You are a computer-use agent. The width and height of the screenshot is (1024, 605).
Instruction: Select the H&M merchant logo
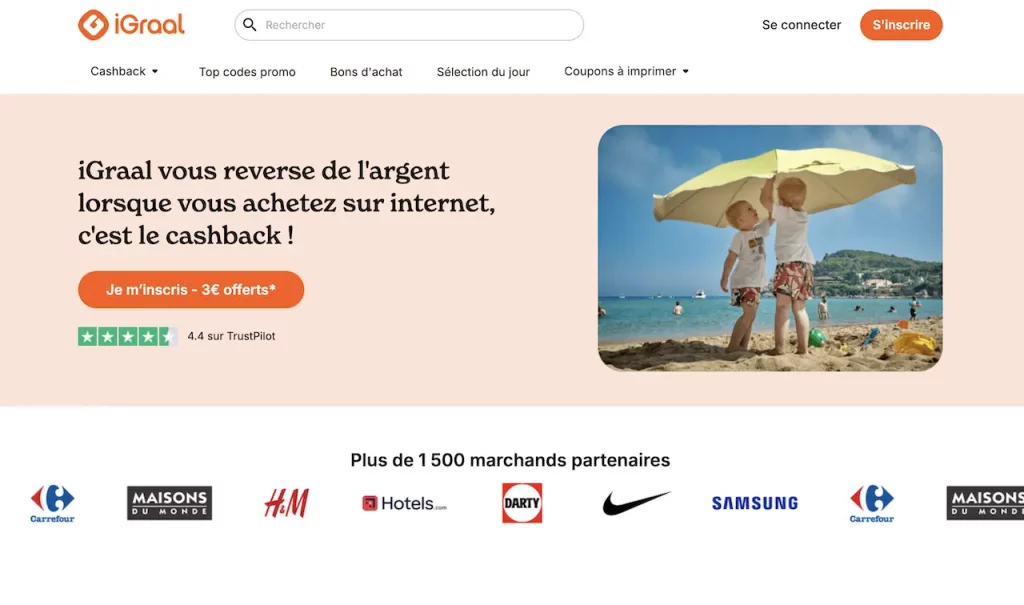click(287, 503)
